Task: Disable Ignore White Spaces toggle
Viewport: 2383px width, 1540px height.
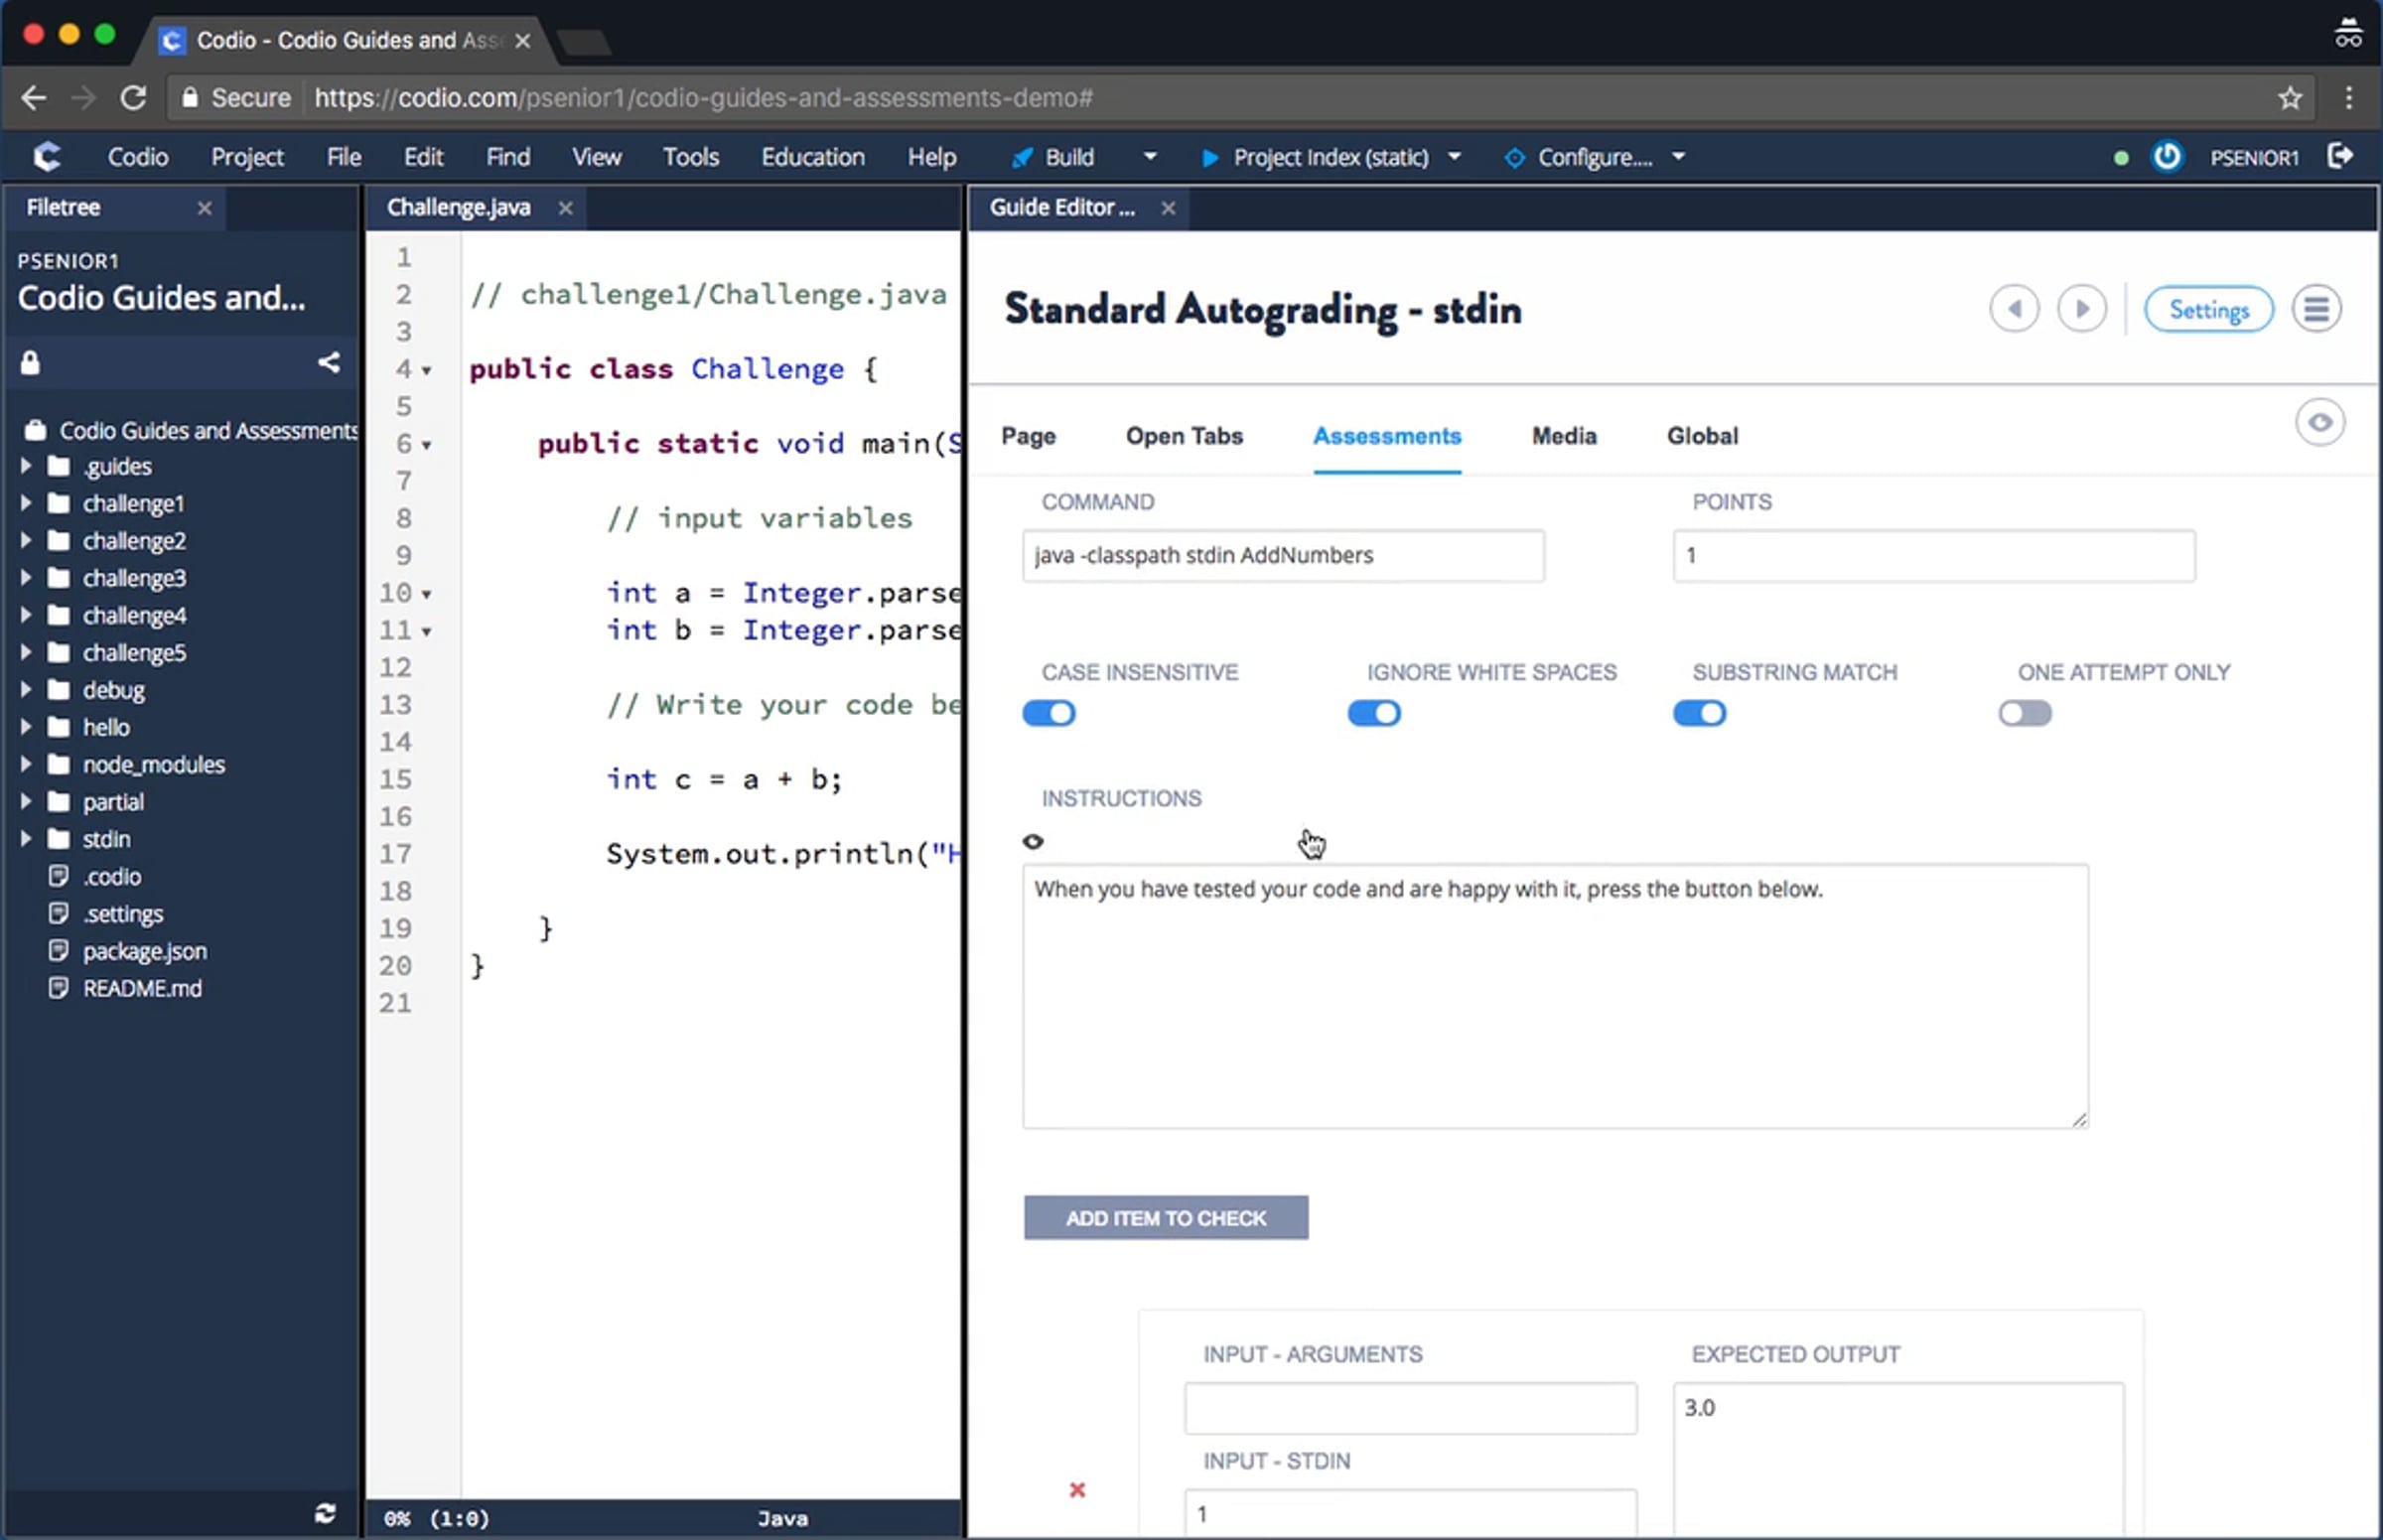Action: tap(1373, 713)
